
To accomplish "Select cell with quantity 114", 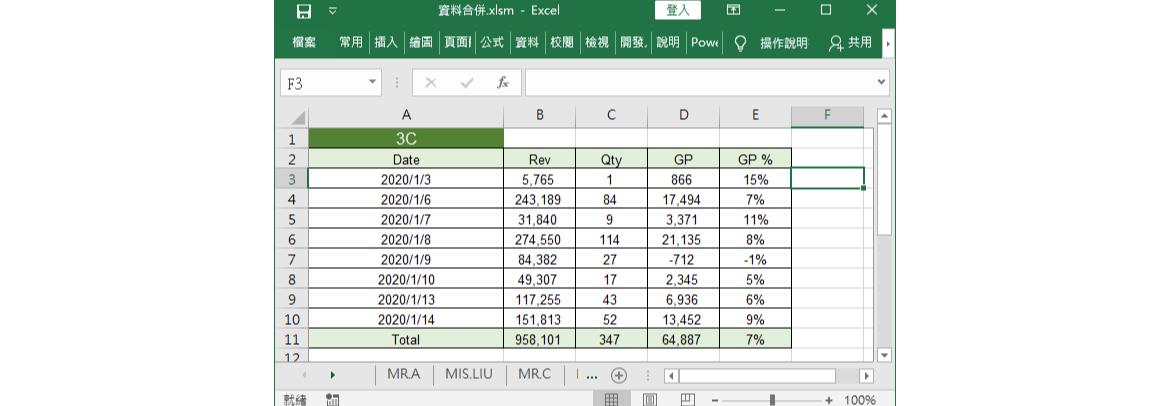I will pos(611,240).
